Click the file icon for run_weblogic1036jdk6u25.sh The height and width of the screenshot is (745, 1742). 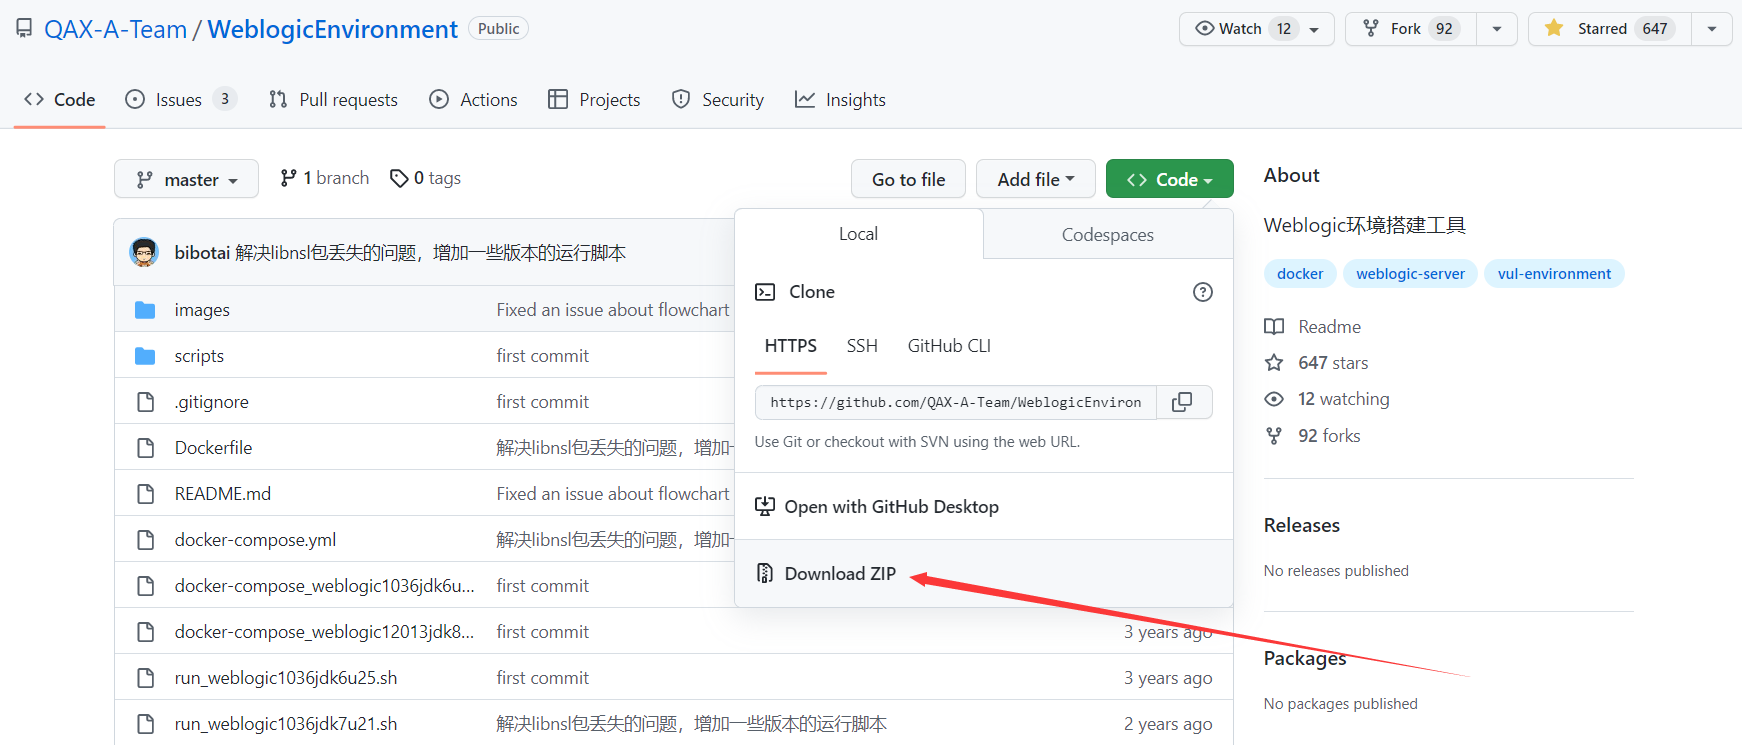[x=146, y=678]
